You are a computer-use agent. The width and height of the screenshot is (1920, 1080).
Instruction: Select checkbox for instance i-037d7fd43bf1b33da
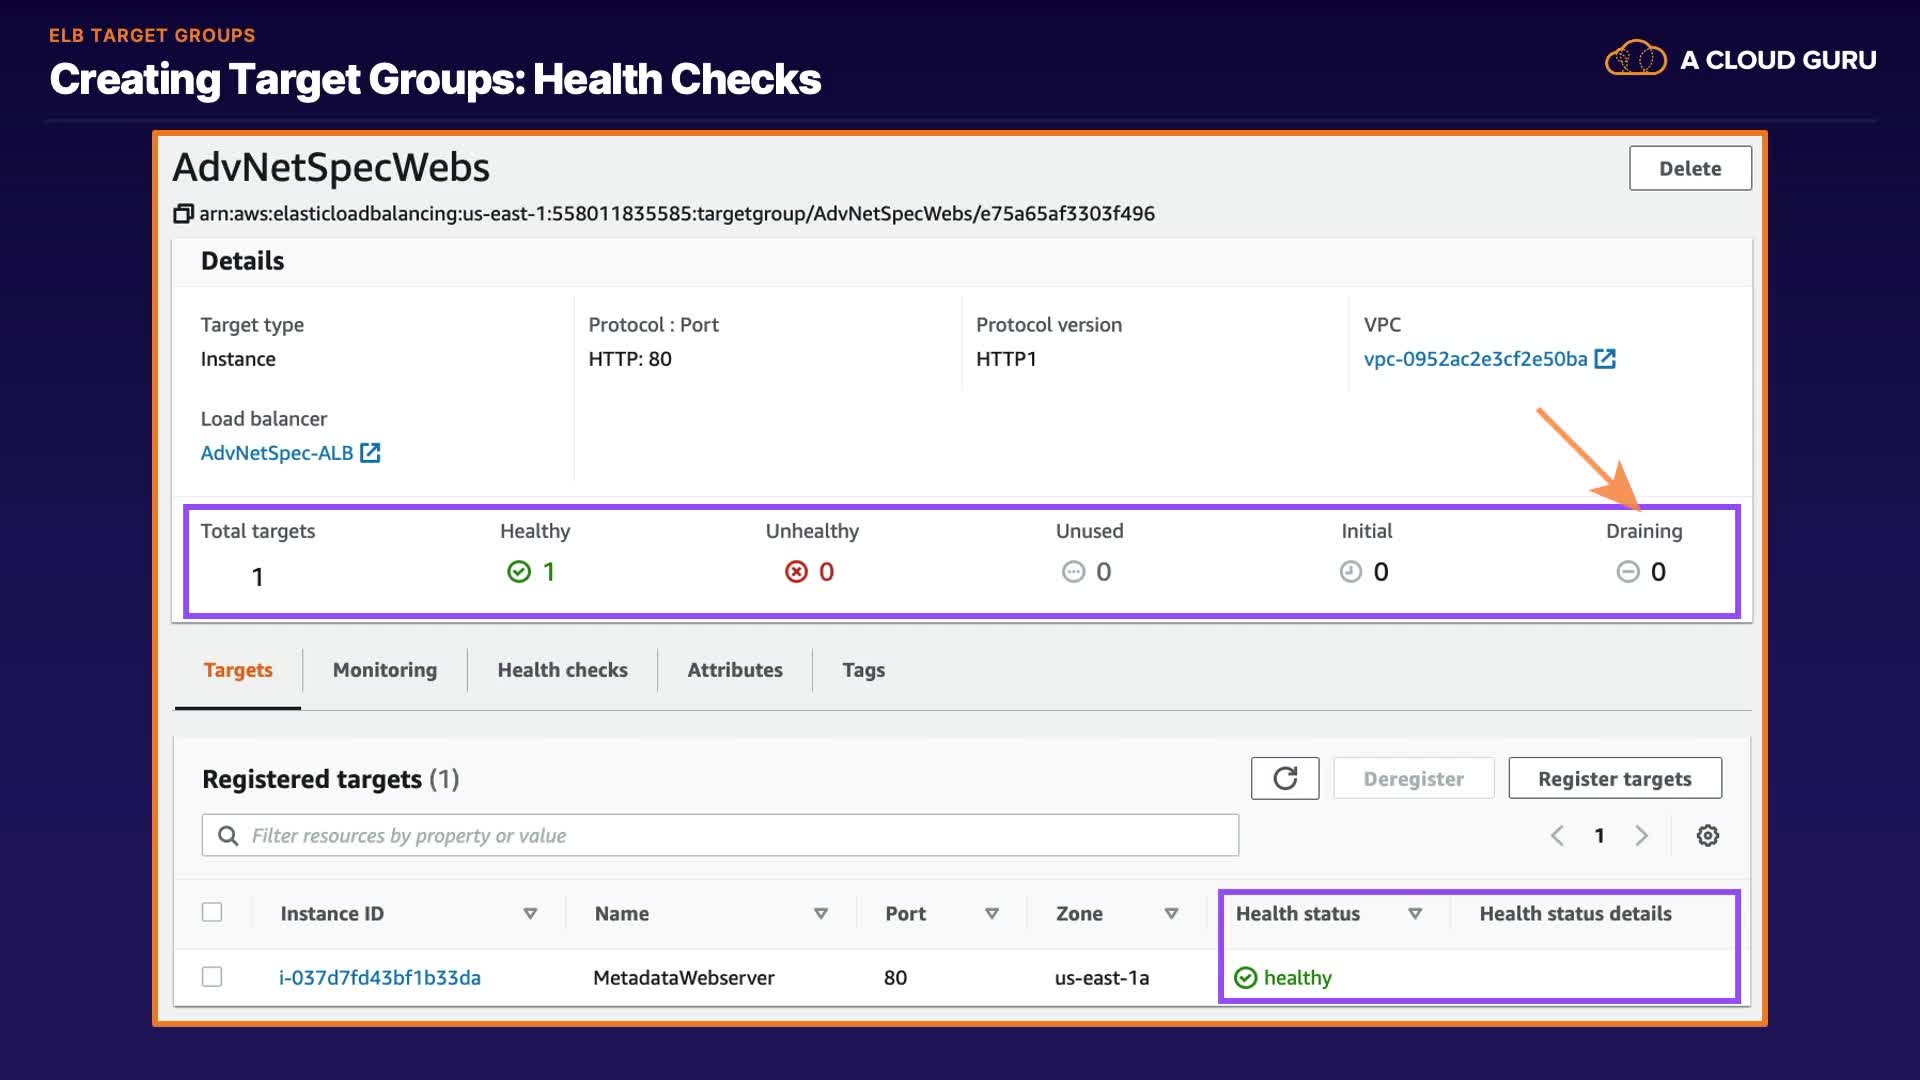click(x=212, y=977)
